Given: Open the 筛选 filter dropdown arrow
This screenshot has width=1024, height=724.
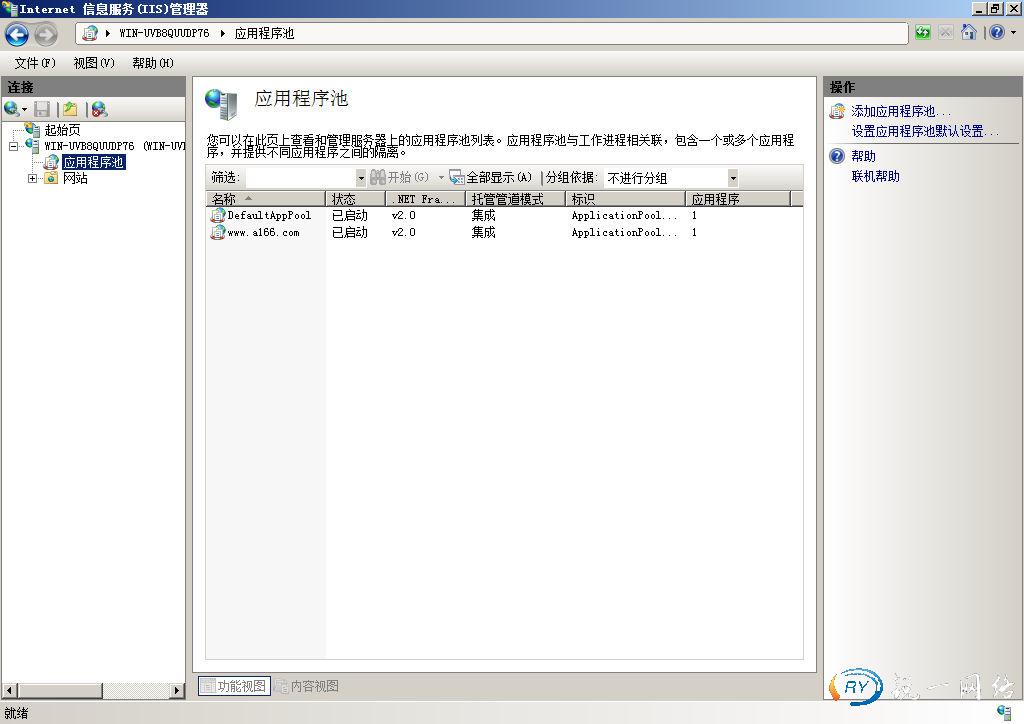Looking at the screenshot, I should [x=361, y=178].
